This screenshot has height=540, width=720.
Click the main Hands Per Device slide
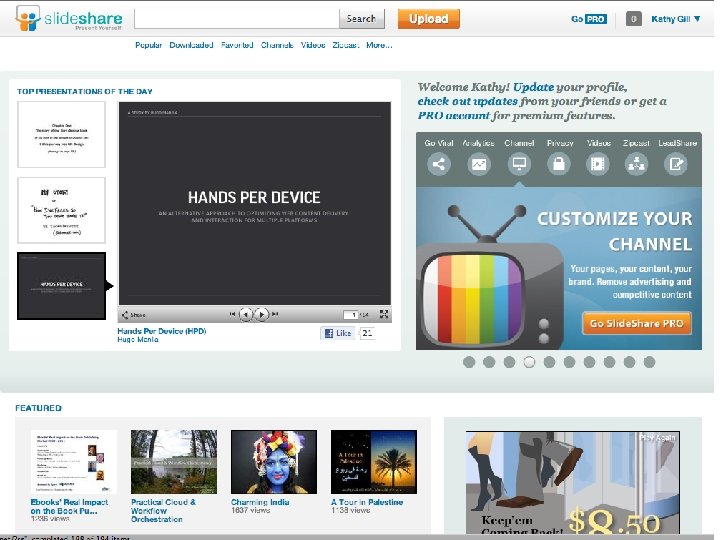tap(255, 203)
